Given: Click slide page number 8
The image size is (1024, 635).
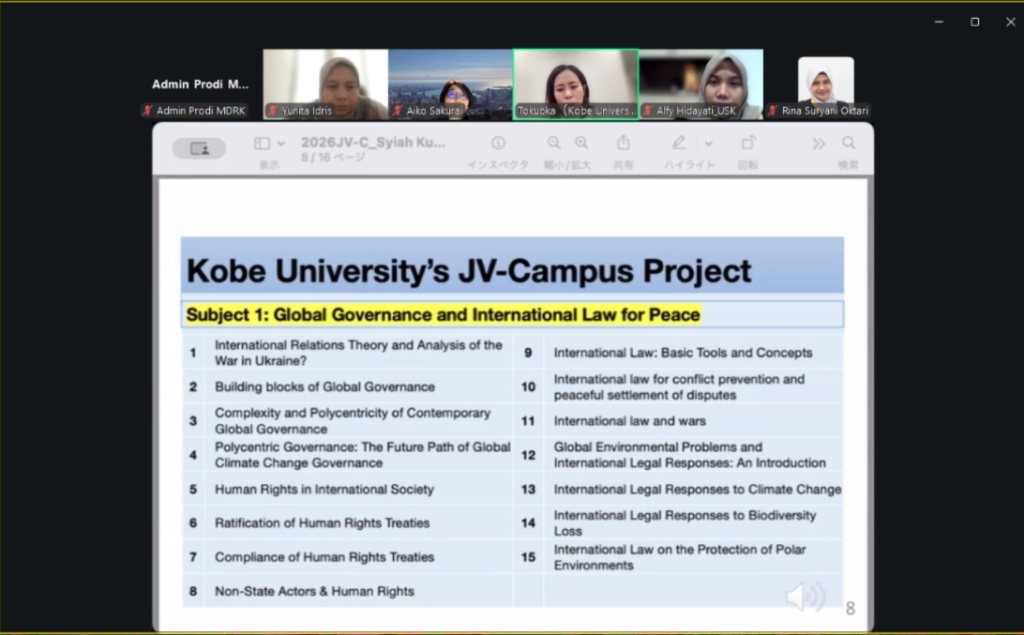Looking at the screenshot, I should click(850, 609).
